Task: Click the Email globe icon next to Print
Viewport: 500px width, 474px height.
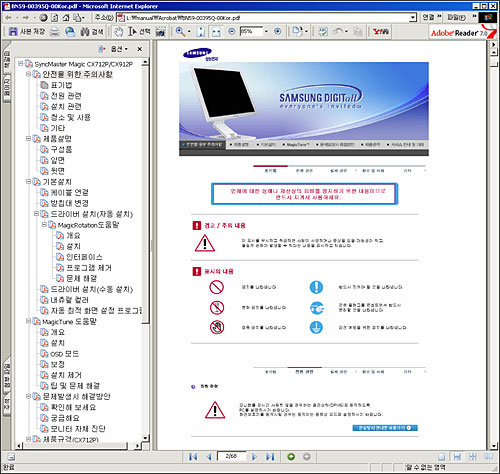Action: coord(70,32)
